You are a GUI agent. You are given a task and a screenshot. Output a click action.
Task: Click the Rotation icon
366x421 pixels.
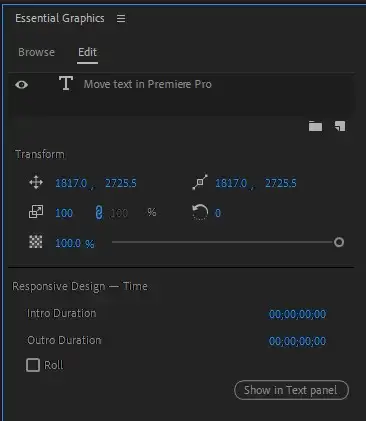coord(200,212)
